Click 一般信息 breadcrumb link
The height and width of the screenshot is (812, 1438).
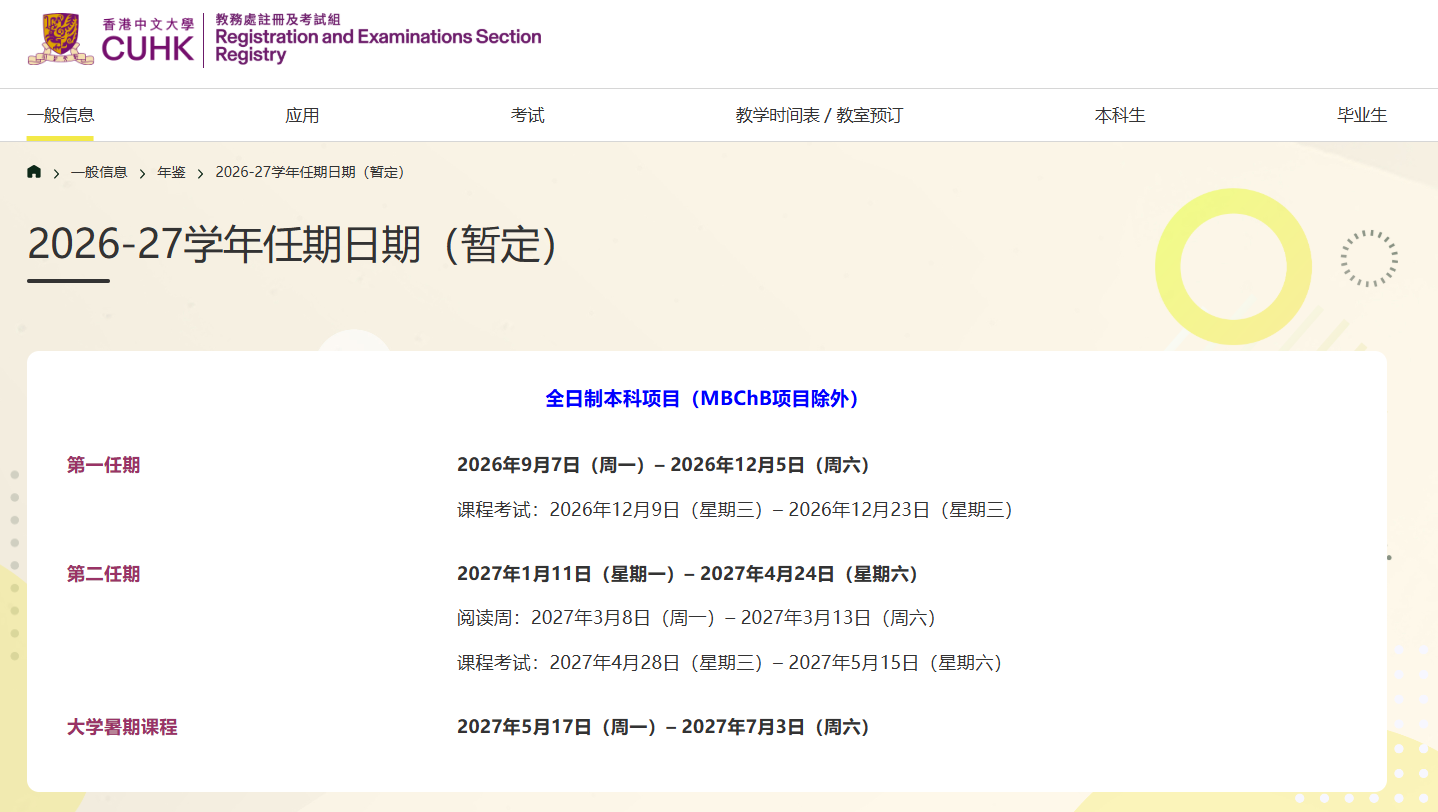tap(99, 172)
